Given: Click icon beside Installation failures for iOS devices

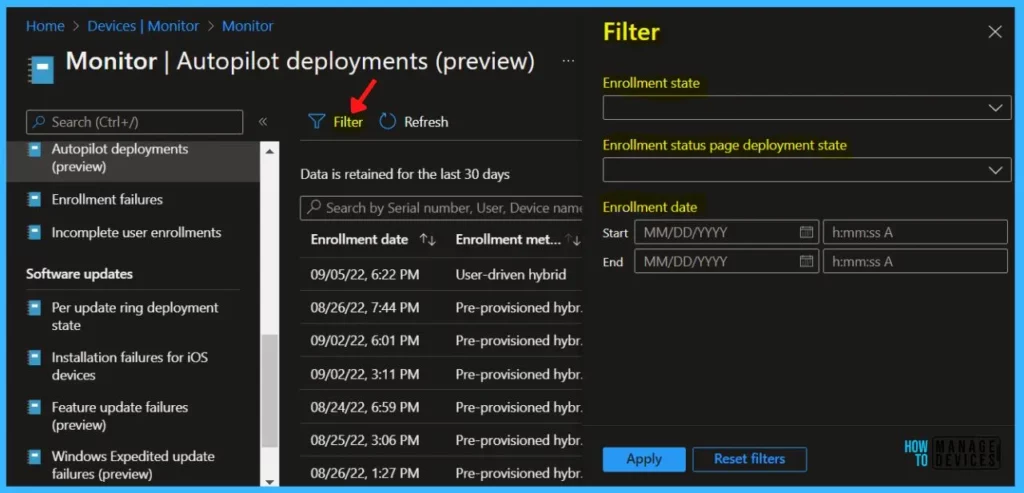Looking at the screenshot, I should pyautogui.click(x=34, y=357).
